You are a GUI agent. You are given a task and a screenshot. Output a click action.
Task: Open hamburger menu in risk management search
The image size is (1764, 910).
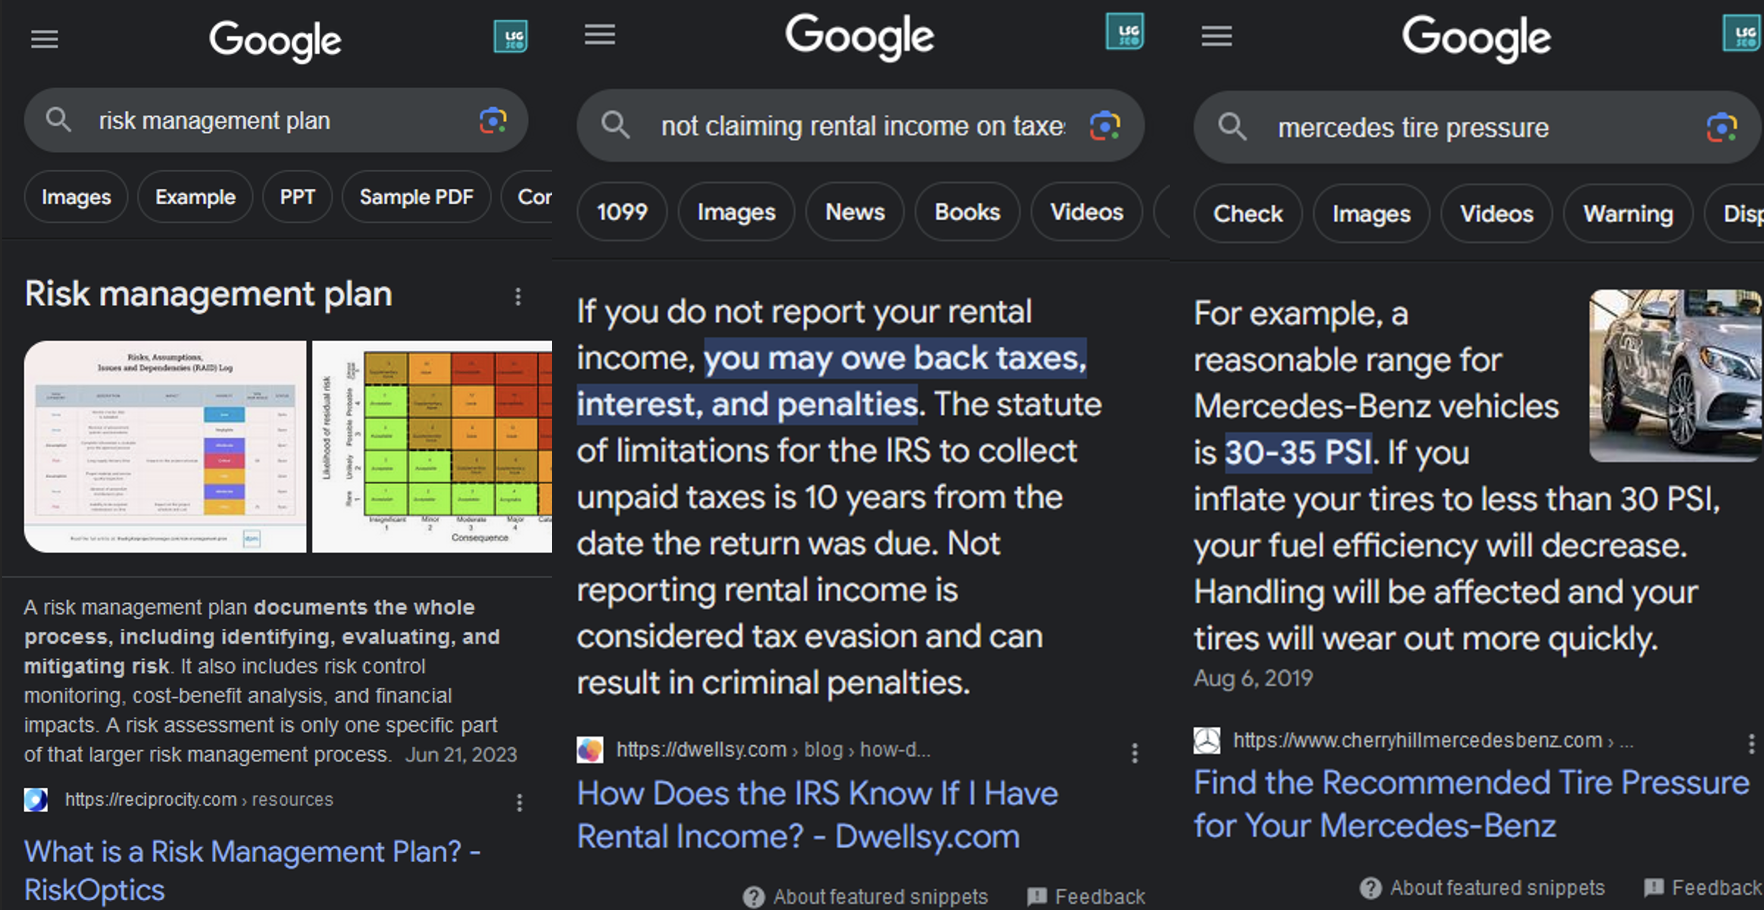tap(44, 39)
